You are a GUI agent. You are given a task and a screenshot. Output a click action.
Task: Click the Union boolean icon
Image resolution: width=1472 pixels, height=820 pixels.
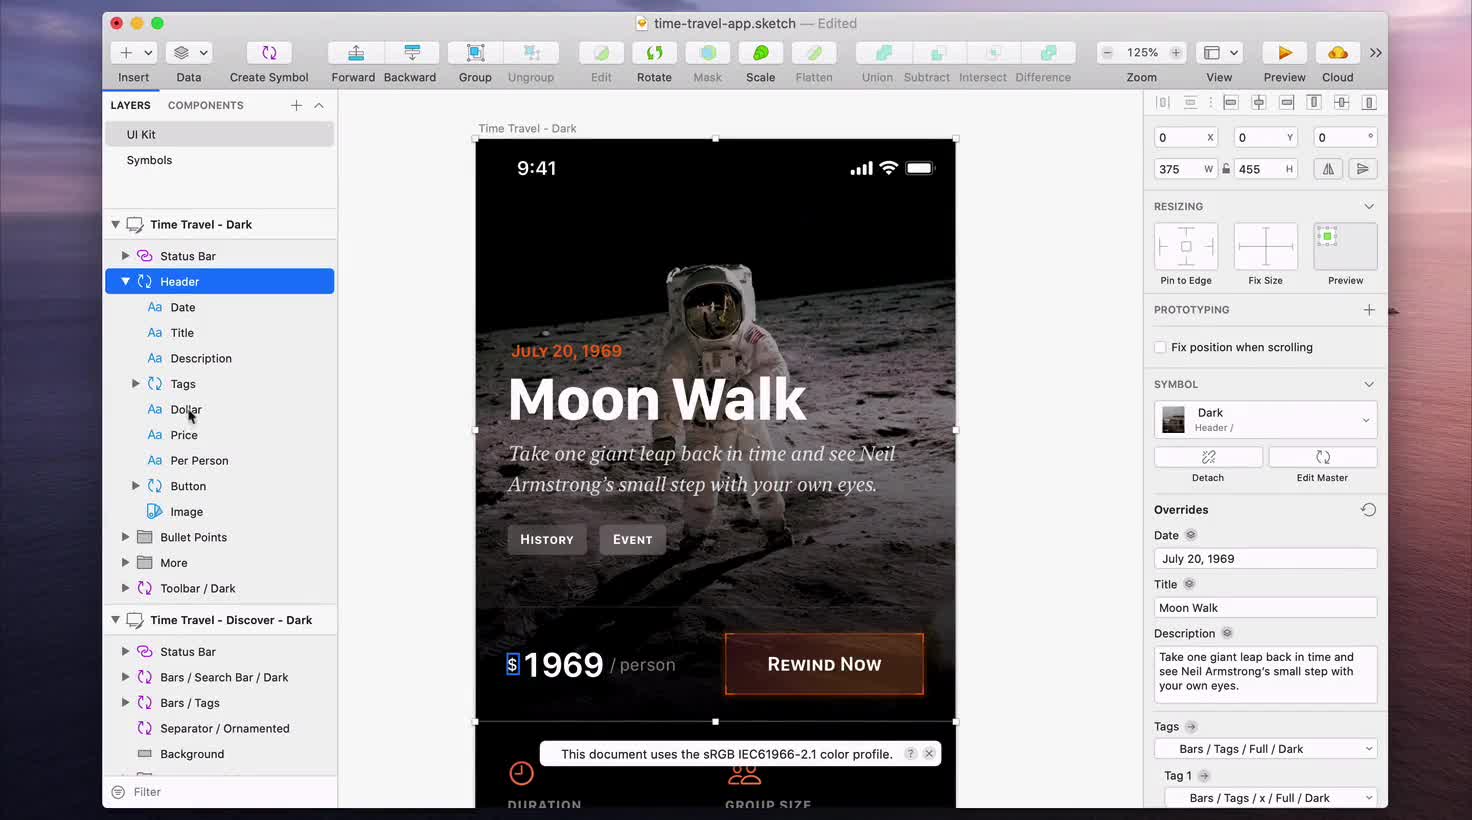click(884, 53)
